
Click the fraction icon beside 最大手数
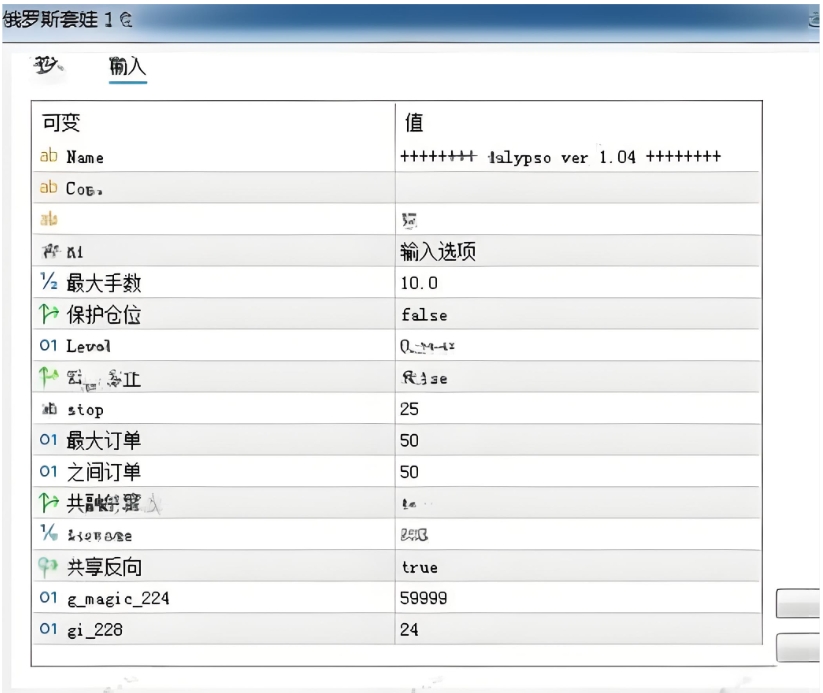[49, 282]
